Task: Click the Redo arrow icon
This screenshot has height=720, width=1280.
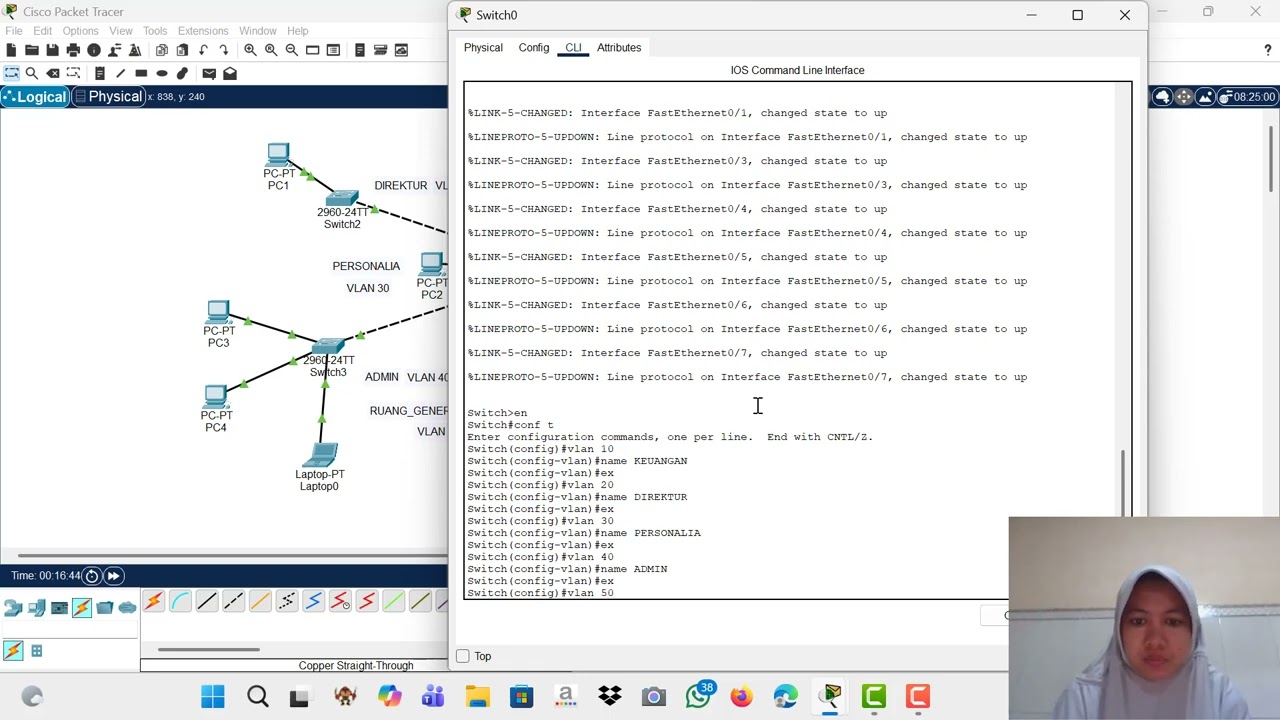Action: (x=223, y=50)
